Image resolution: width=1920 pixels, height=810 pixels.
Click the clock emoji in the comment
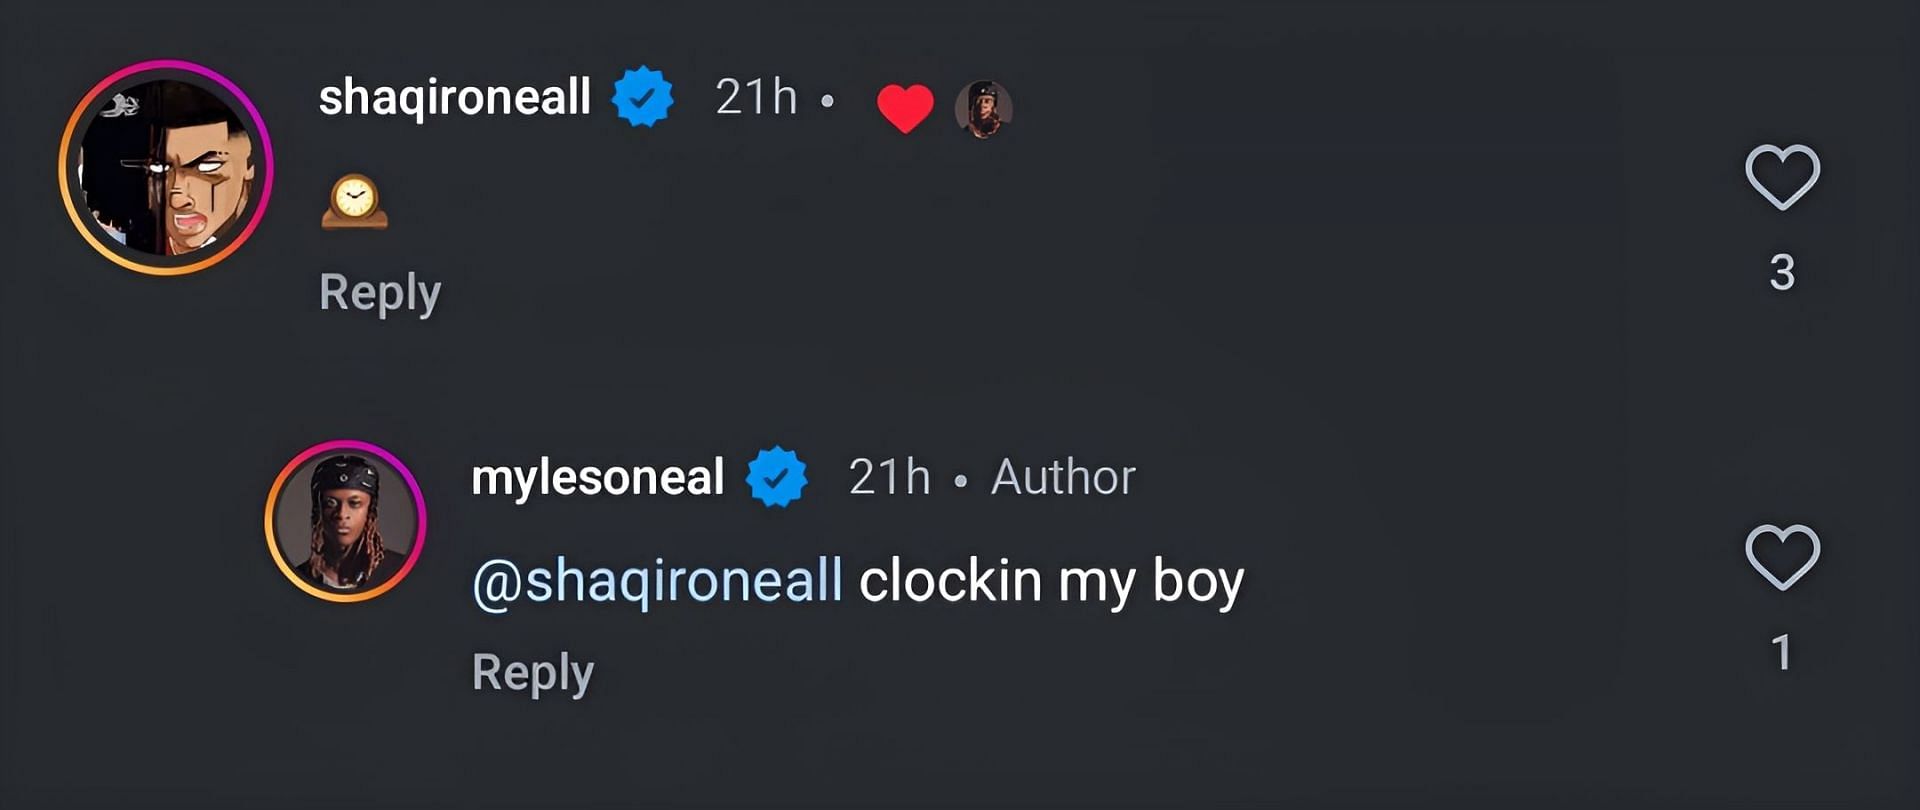tap(354, 201)
